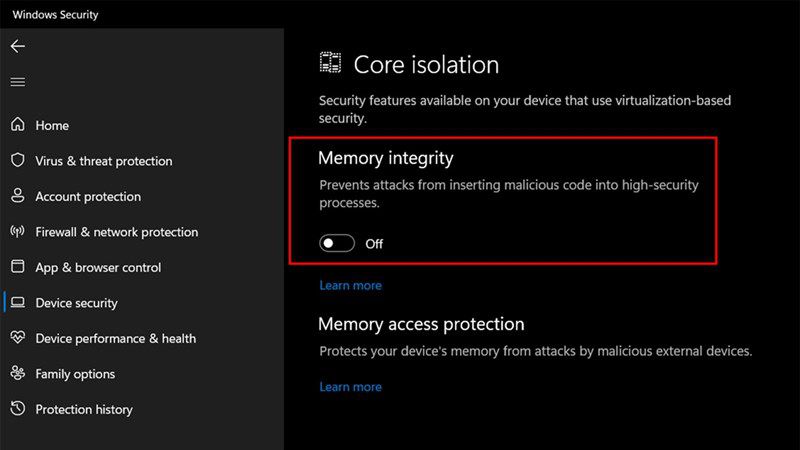
Task: Open Family options page
Action: pyautogui.click(x=75, y=374)
